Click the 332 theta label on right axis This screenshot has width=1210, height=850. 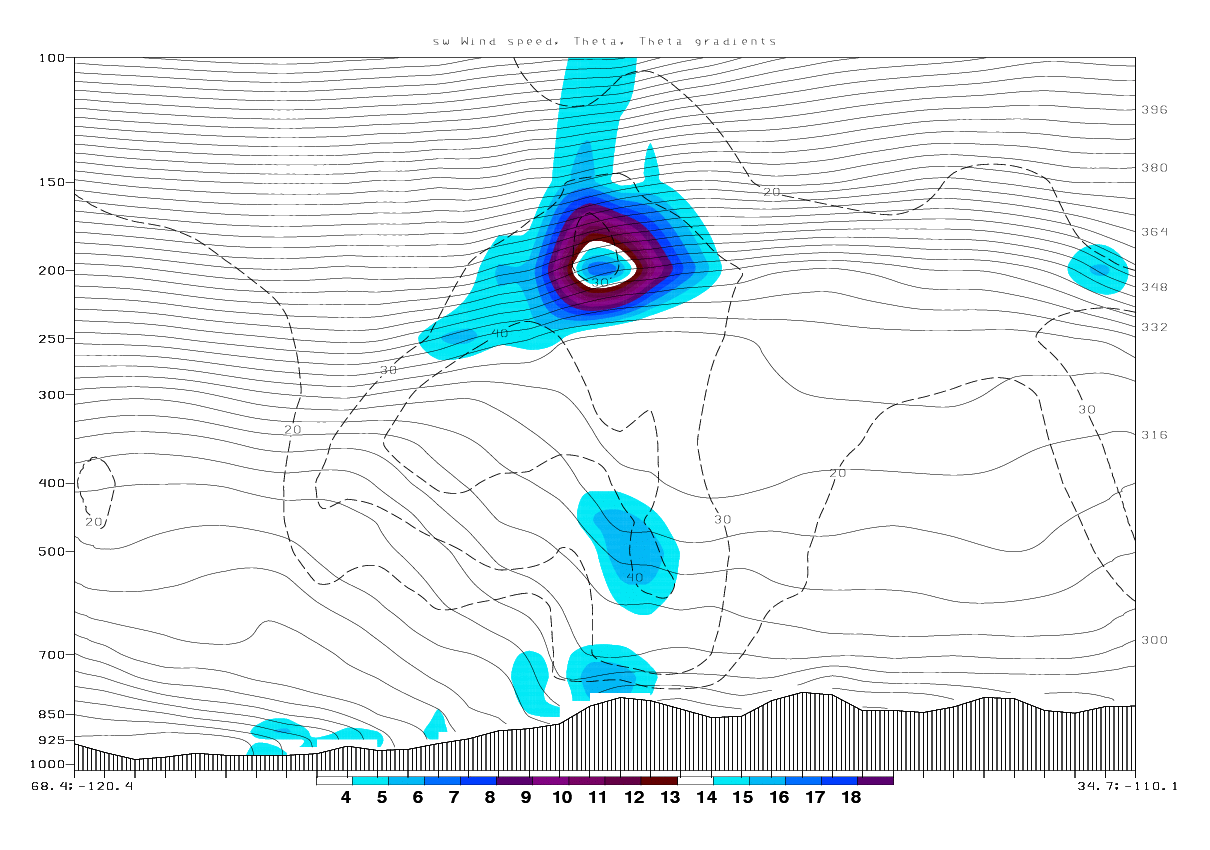point(1154,327)
